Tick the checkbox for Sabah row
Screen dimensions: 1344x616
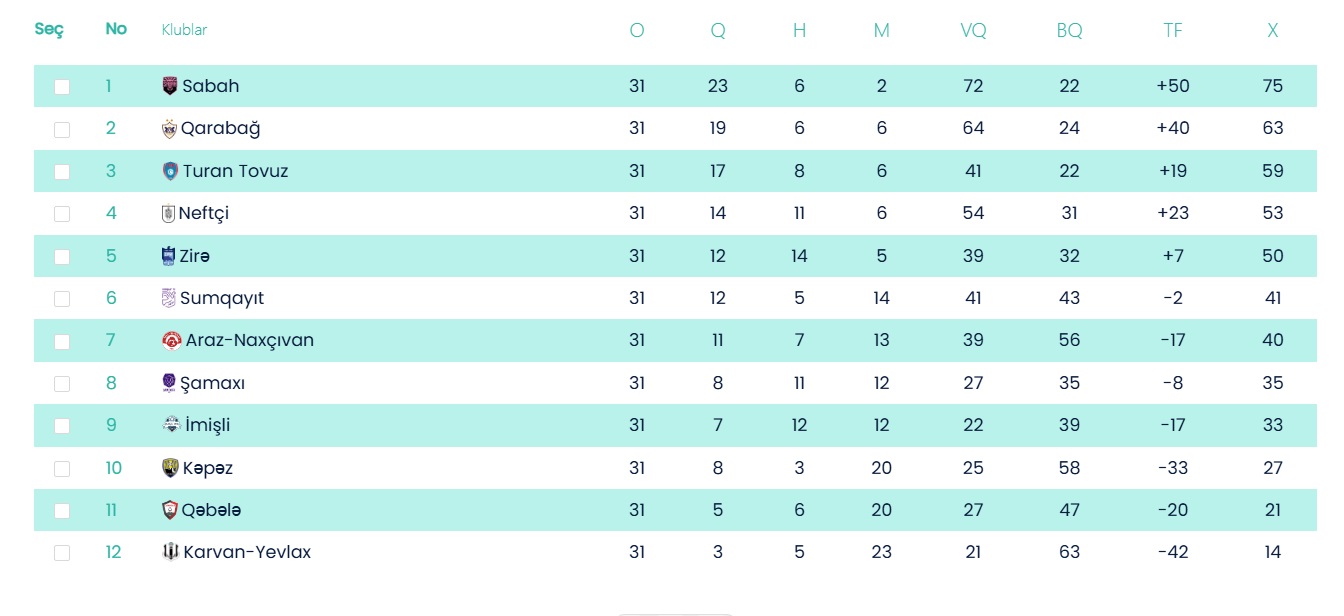[x=62, y=87]
